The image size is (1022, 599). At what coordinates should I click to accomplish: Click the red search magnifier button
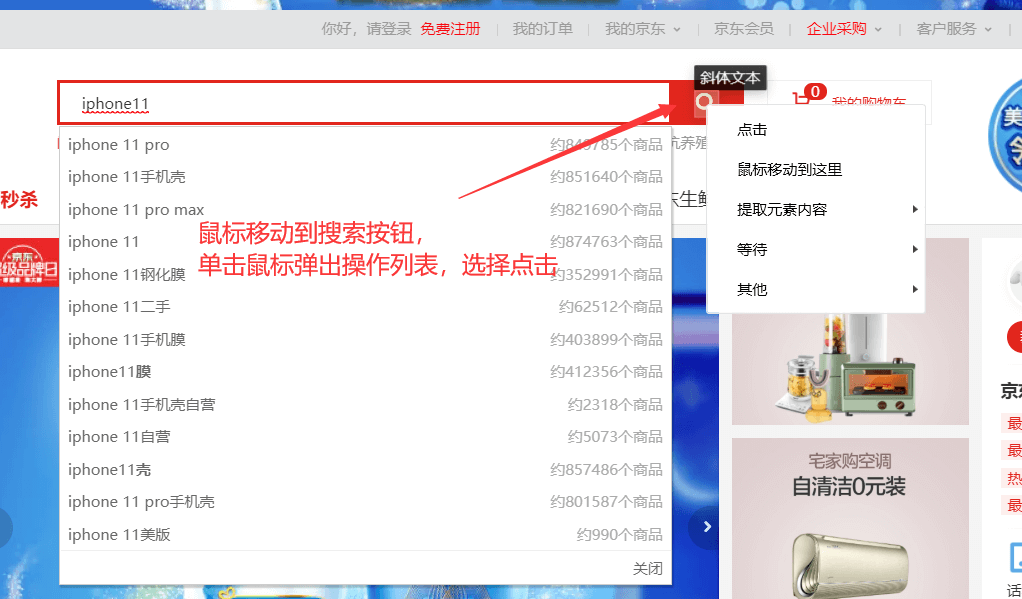click(x=707, y=102)
